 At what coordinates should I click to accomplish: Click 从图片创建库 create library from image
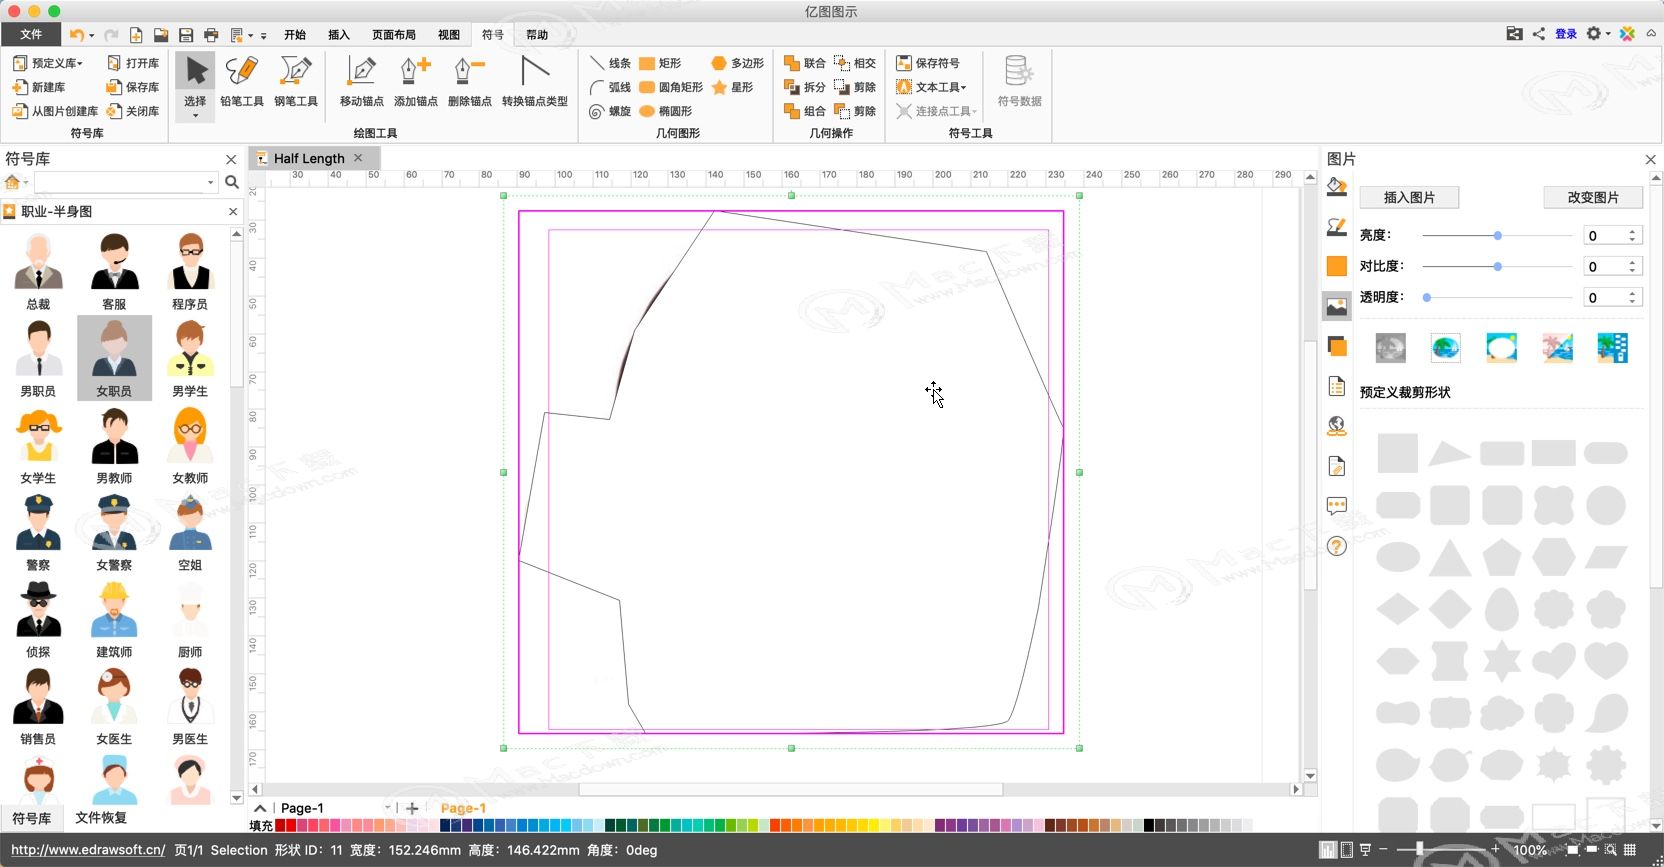coord(55,111)
